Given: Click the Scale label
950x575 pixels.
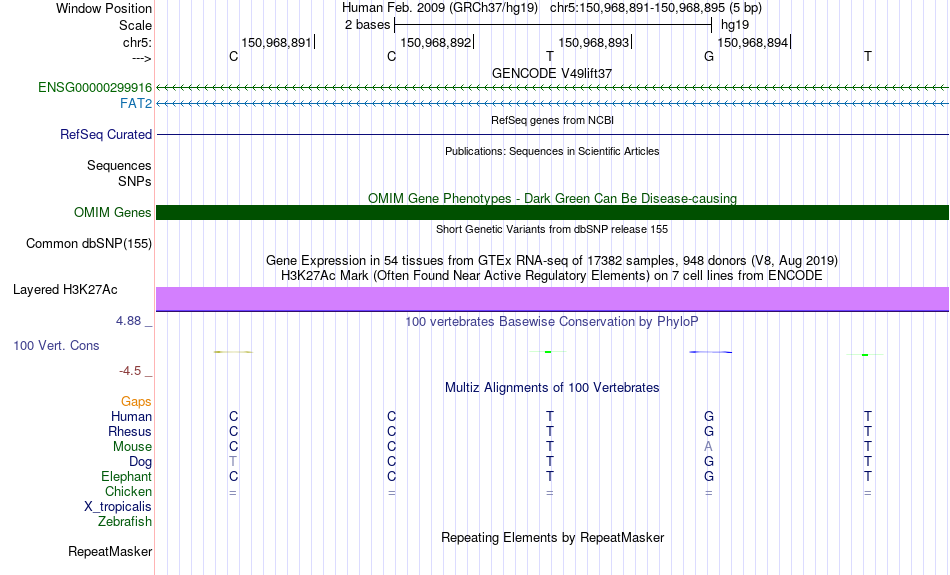Looking at the screenshot, I should coord(136,25).
